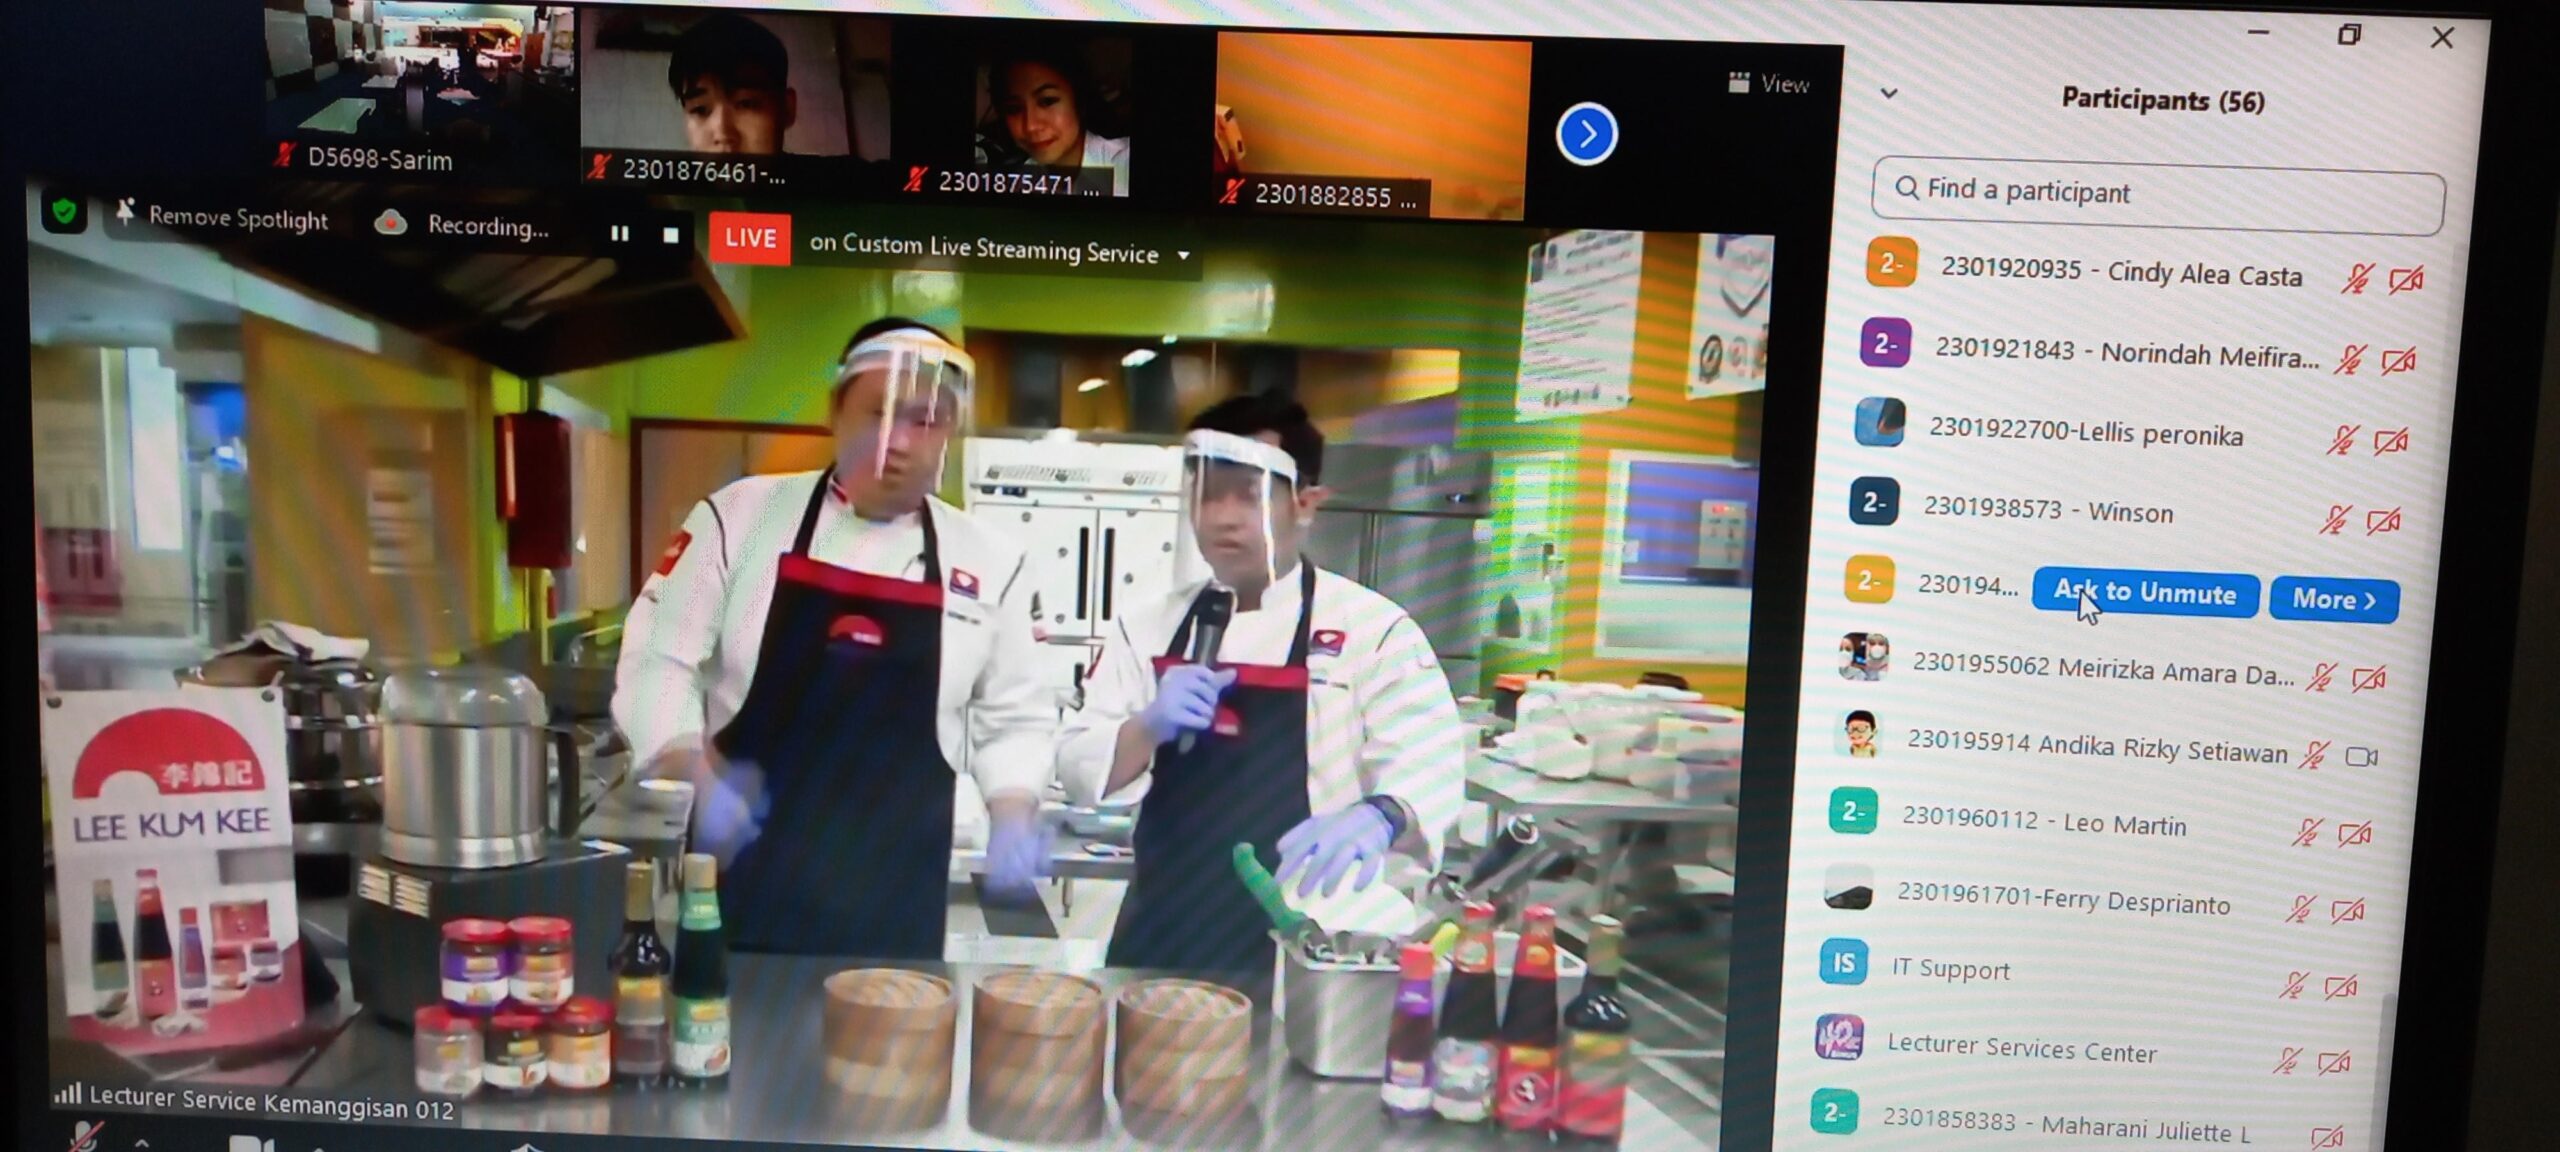The width and height of the screenshot is (2560, 1152).
Task: Restore down the Zoom window
Action: pyautogui.click(x=2349, y=35)
